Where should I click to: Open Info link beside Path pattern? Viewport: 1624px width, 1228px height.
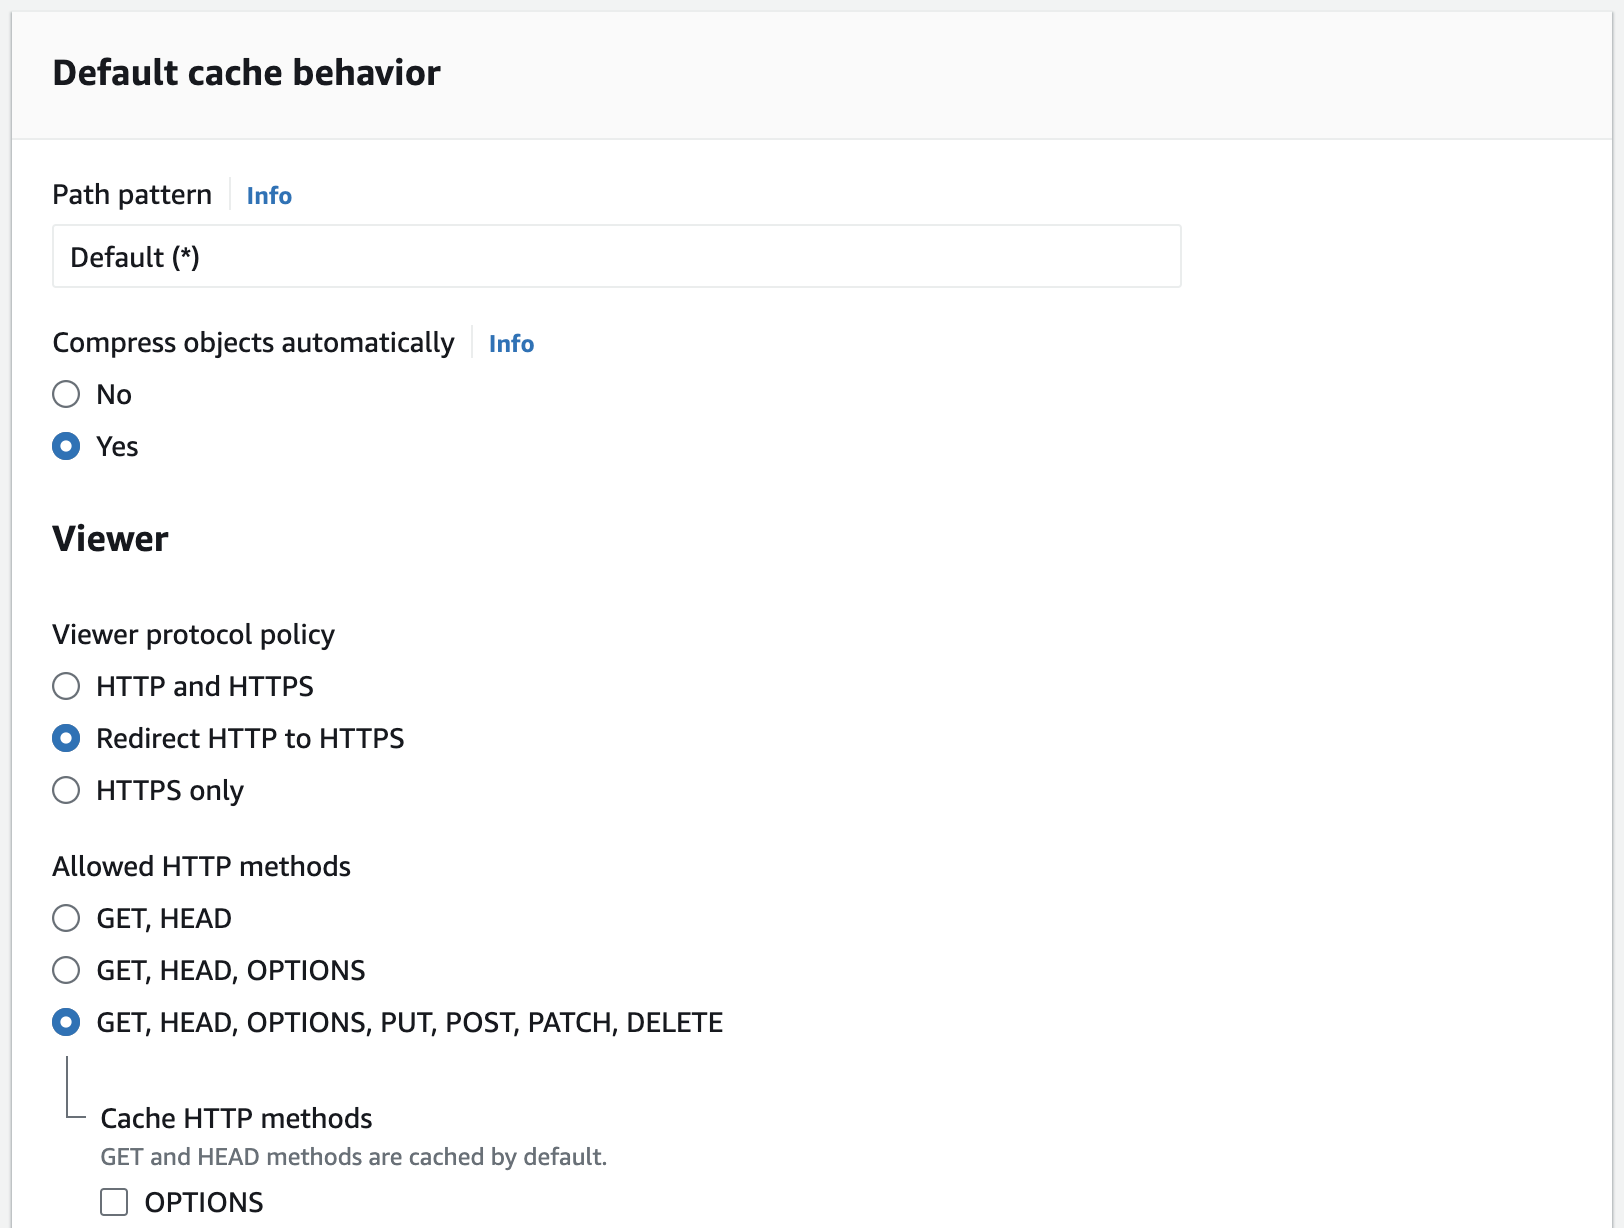(x=269, y=195)
